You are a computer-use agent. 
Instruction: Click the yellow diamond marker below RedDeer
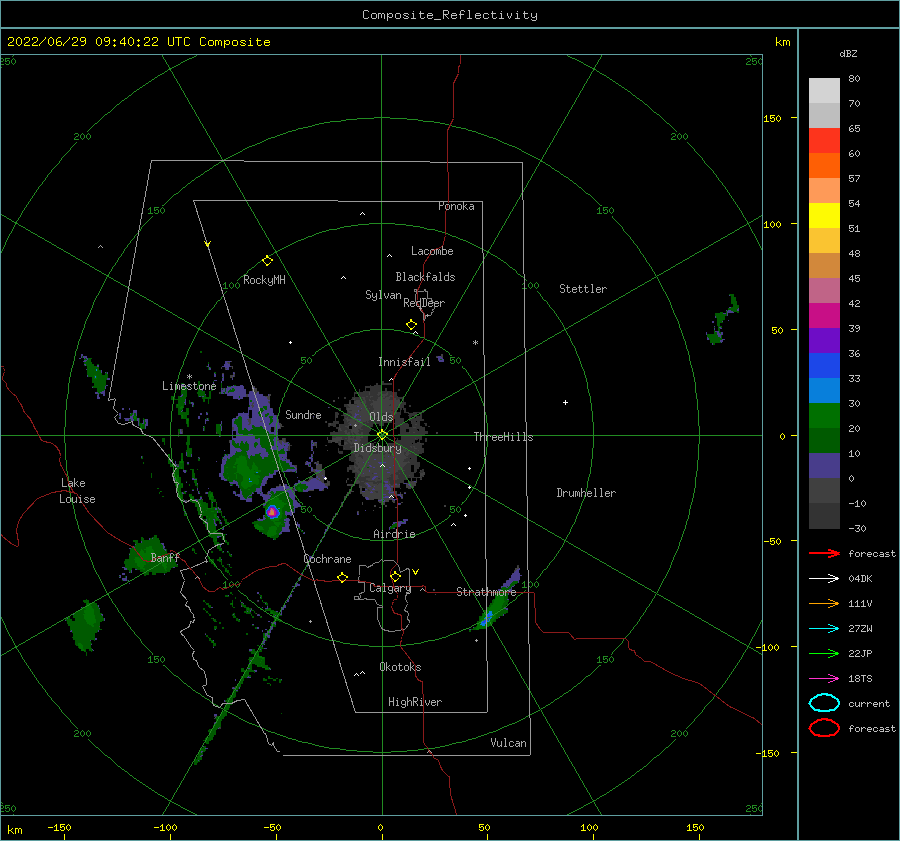pyautogui.click(x=411, y=324)
